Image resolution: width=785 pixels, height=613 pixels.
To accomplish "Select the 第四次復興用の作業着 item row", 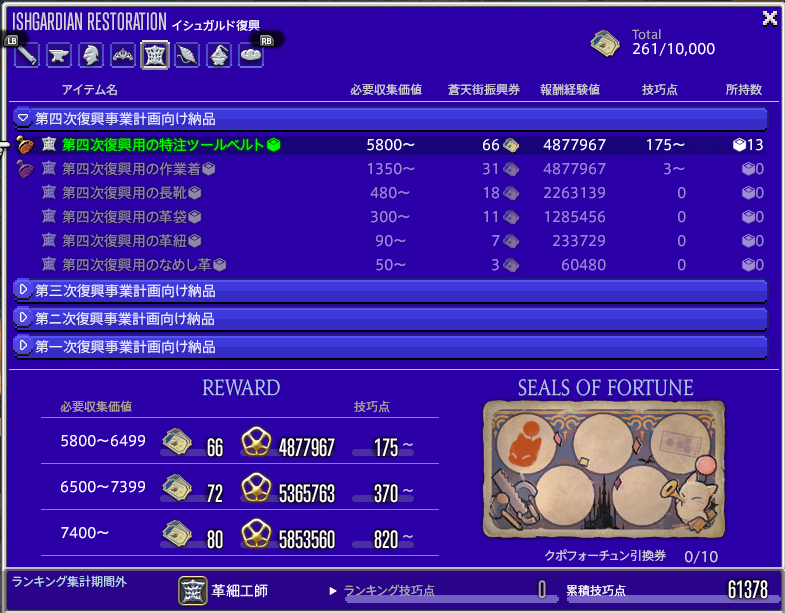I will tap(138, 169).
